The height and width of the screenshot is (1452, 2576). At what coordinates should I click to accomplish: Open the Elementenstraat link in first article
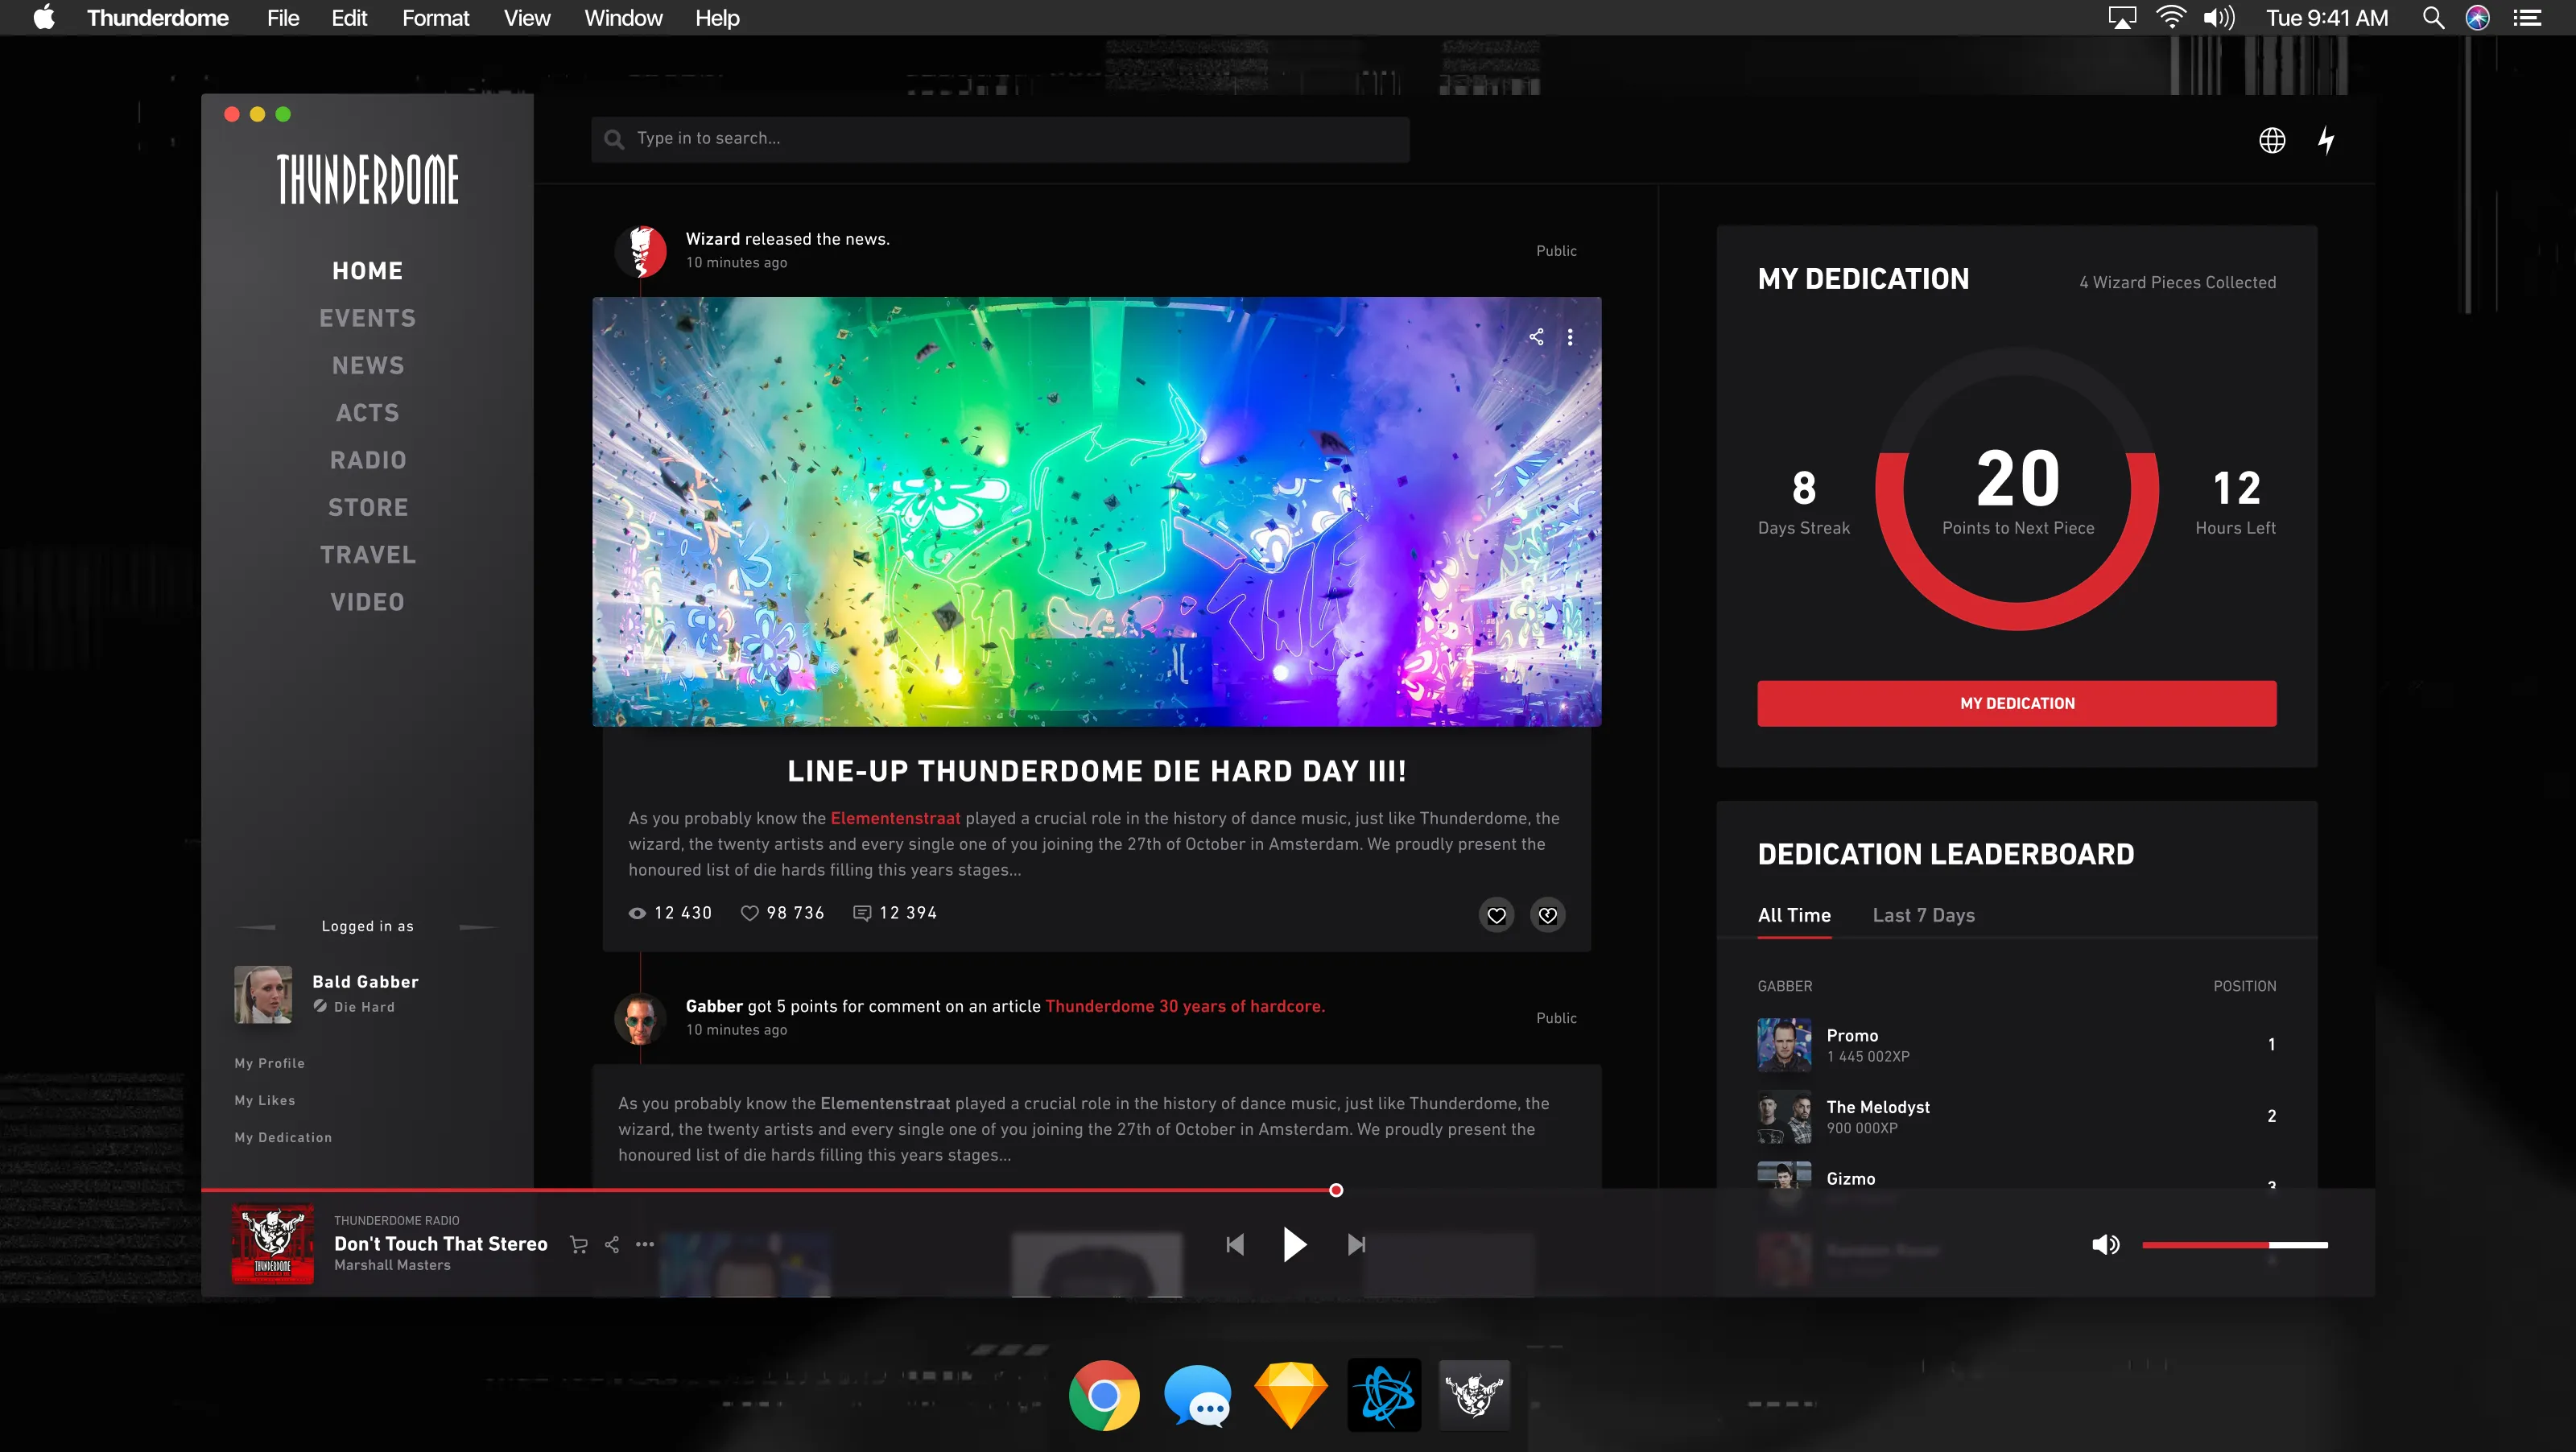point(895,818)
